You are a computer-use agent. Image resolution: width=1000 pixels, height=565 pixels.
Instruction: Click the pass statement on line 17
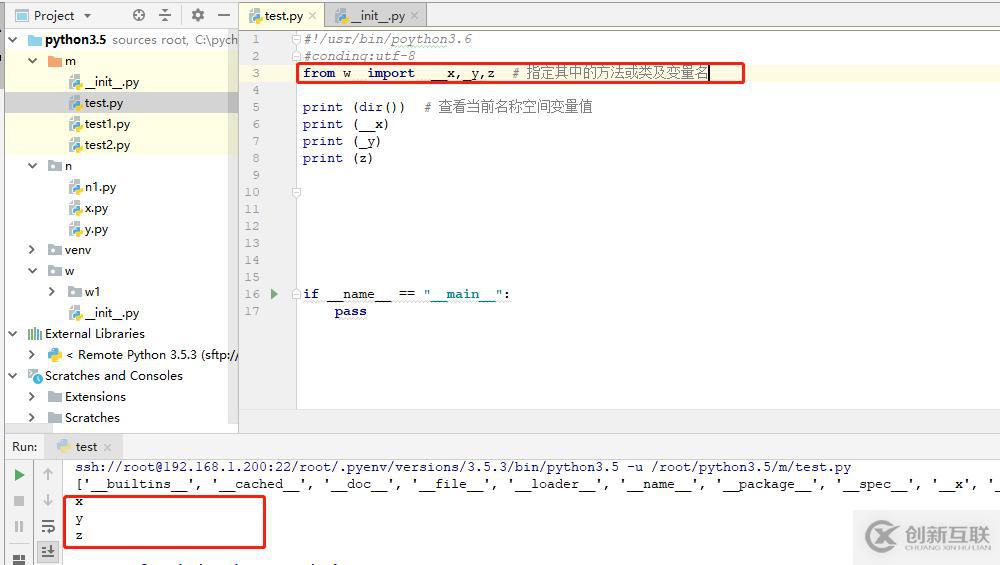(350, 311)
